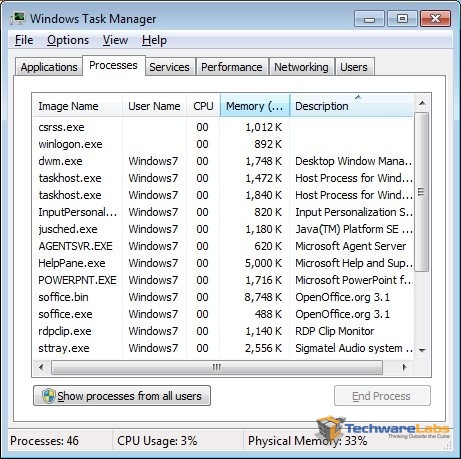461x459 pixels.
Task: Click Show processes from all users
Action: 122,396
